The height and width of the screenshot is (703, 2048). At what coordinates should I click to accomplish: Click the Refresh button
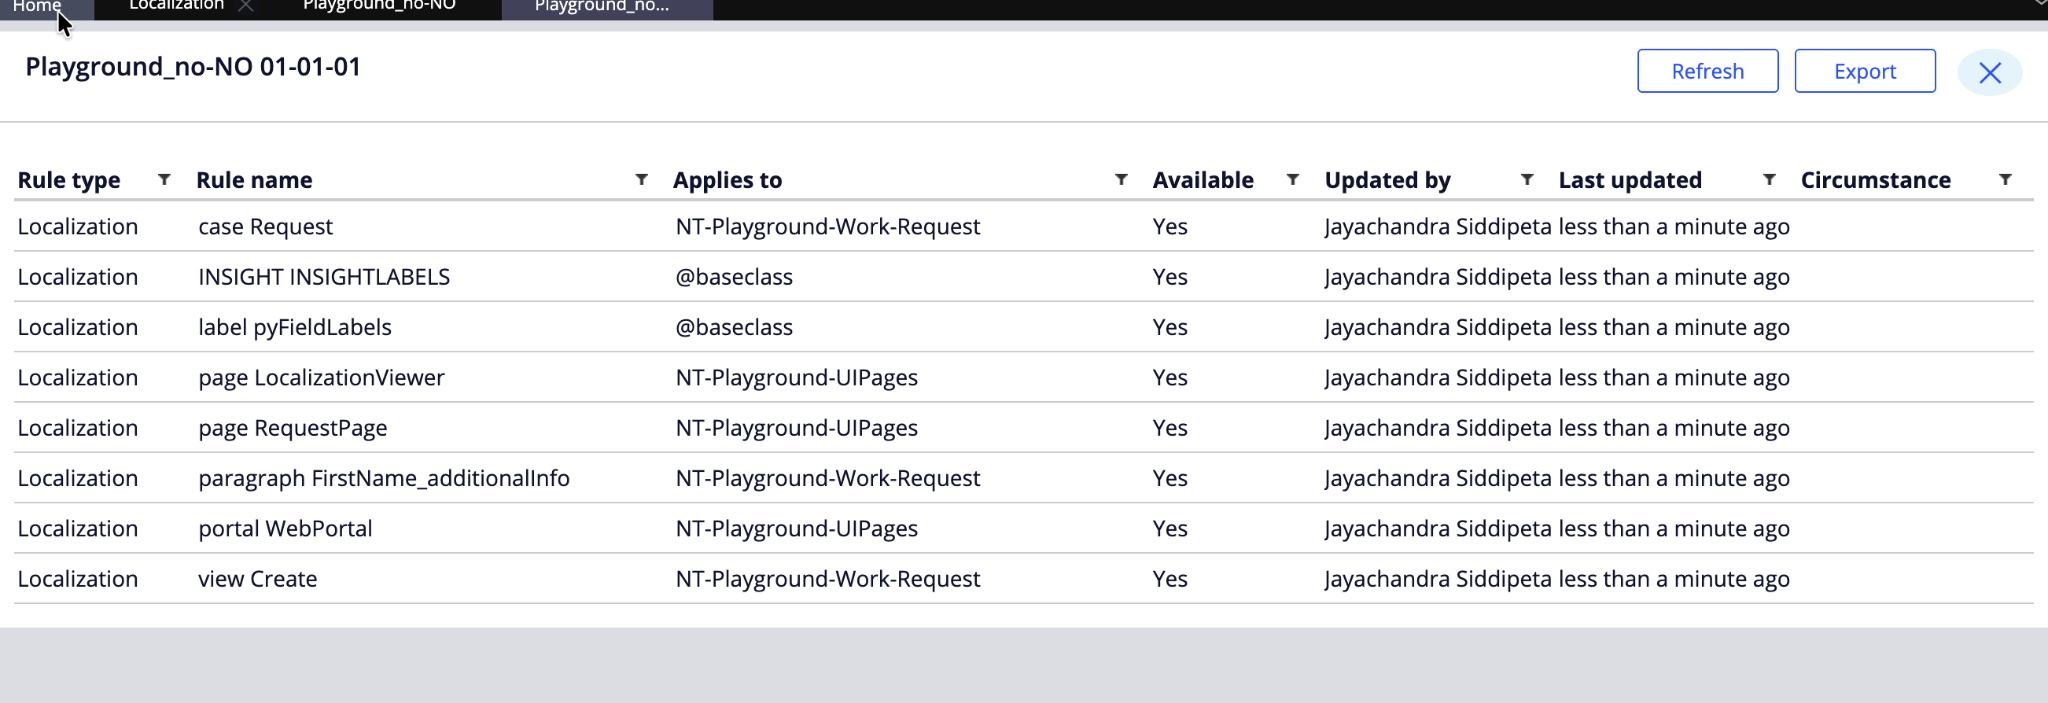click(1707, 71)
